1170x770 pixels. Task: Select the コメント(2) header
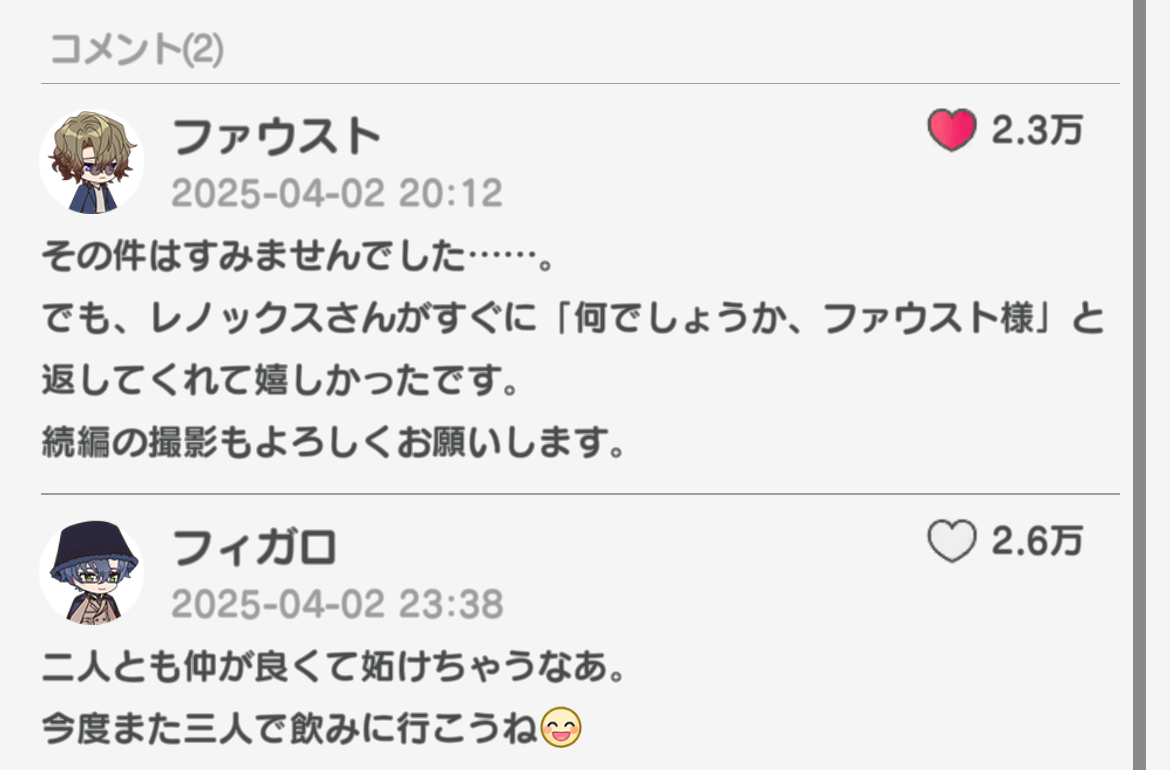coord(137,49)
